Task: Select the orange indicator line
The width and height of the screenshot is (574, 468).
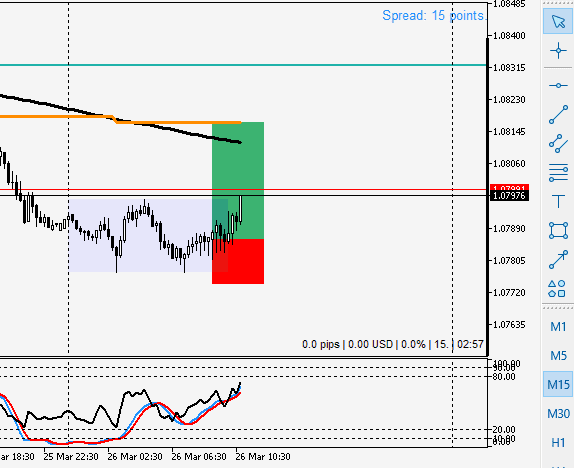Action: point(176,122)
